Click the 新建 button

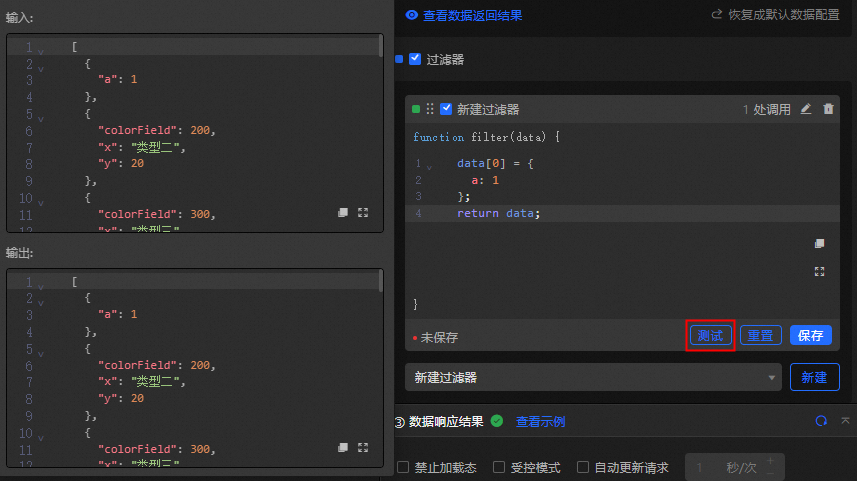click(814, 377)
